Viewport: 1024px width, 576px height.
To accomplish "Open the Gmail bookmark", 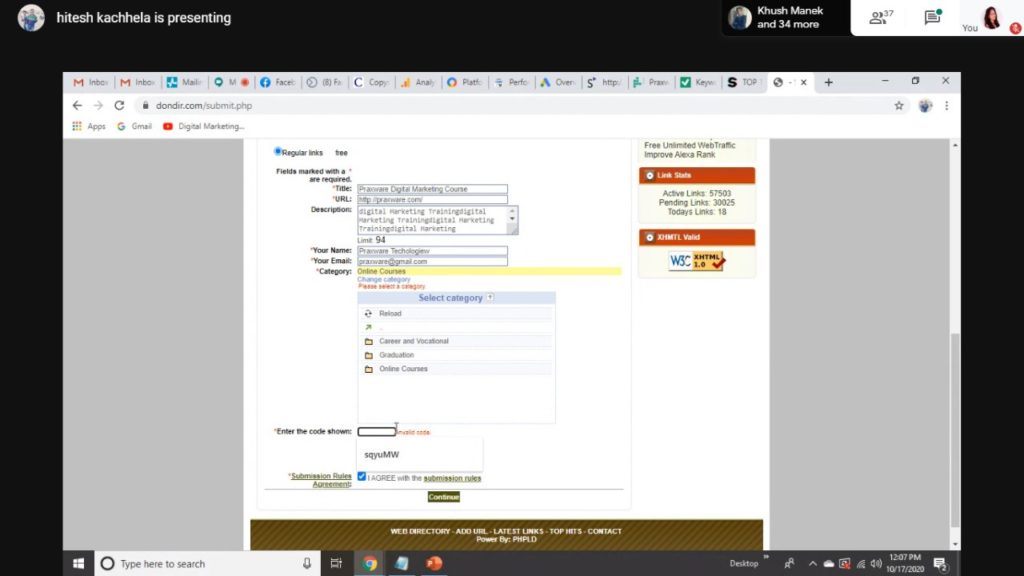I will [134, 126].
